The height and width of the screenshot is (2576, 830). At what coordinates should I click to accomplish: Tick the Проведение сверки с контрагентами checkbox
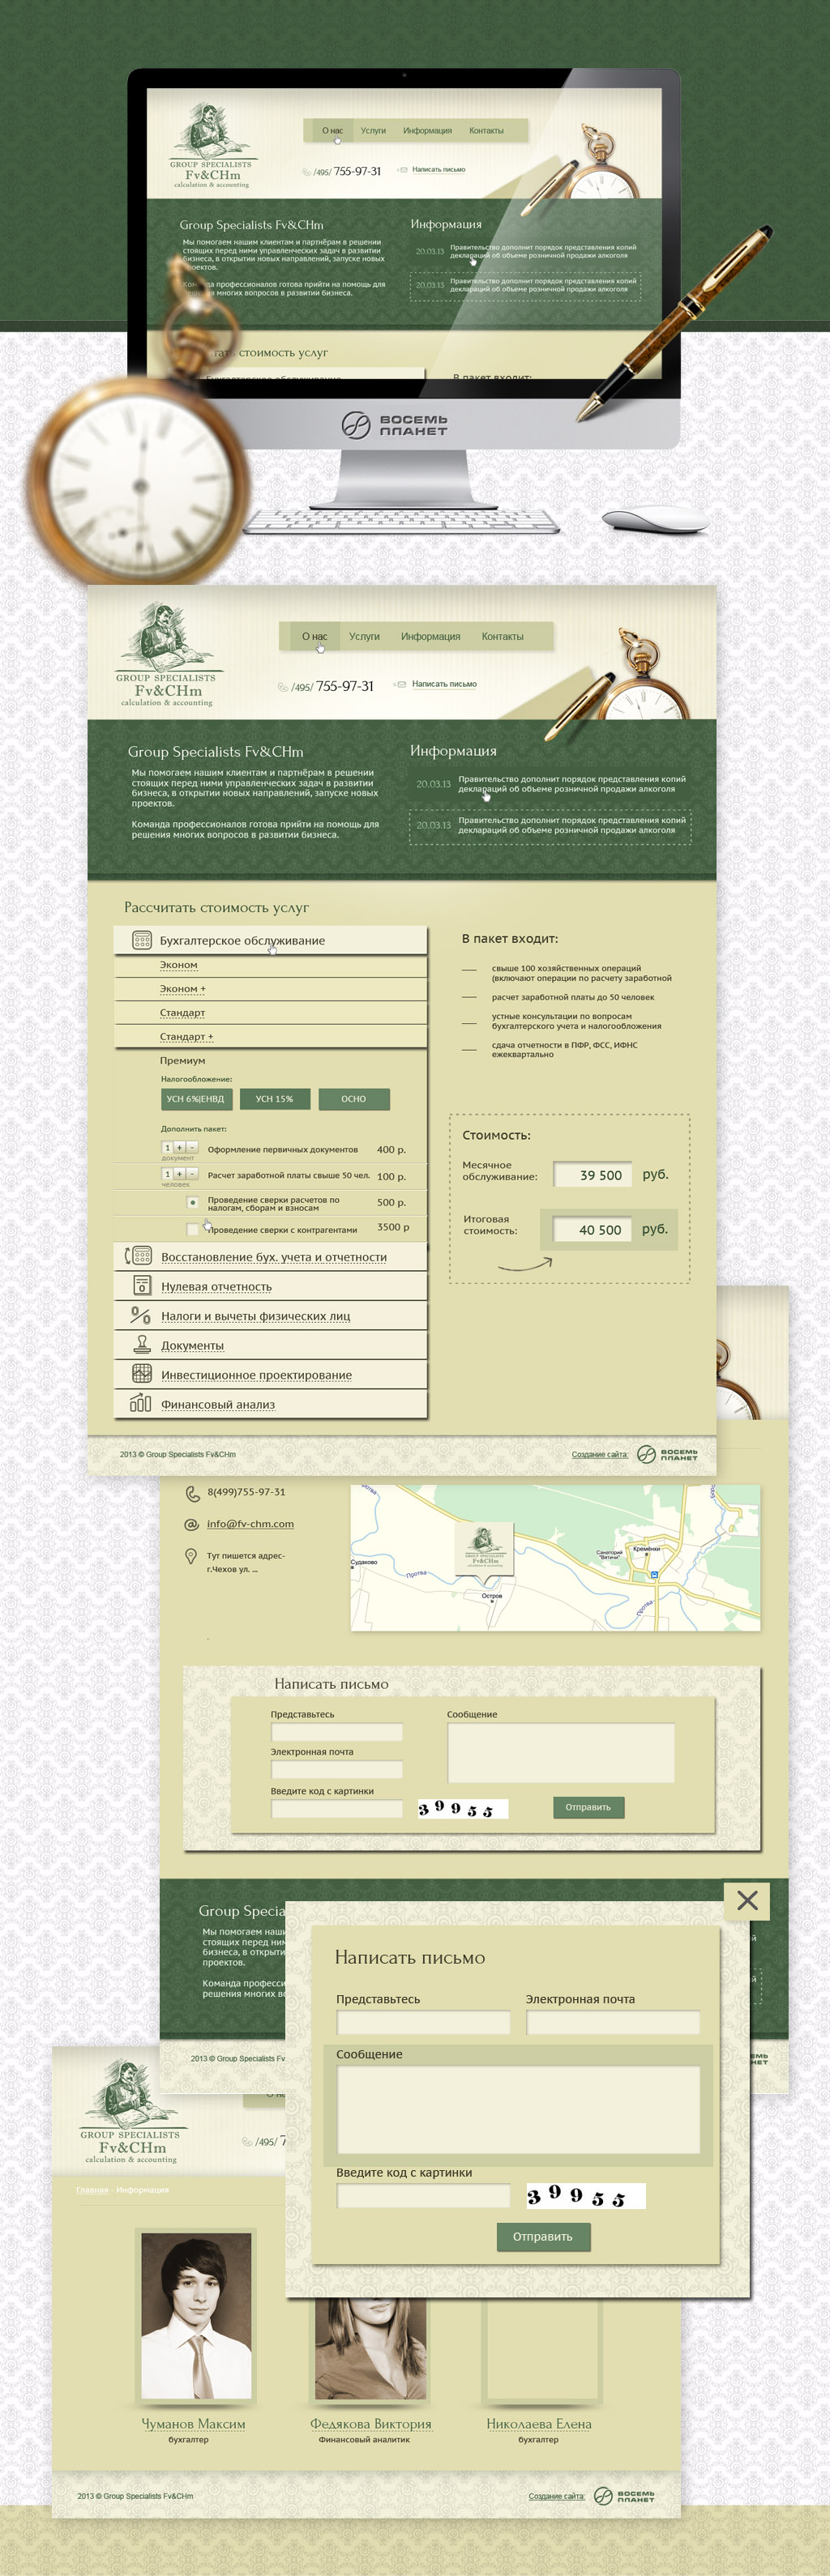[x=193, y=1229]
